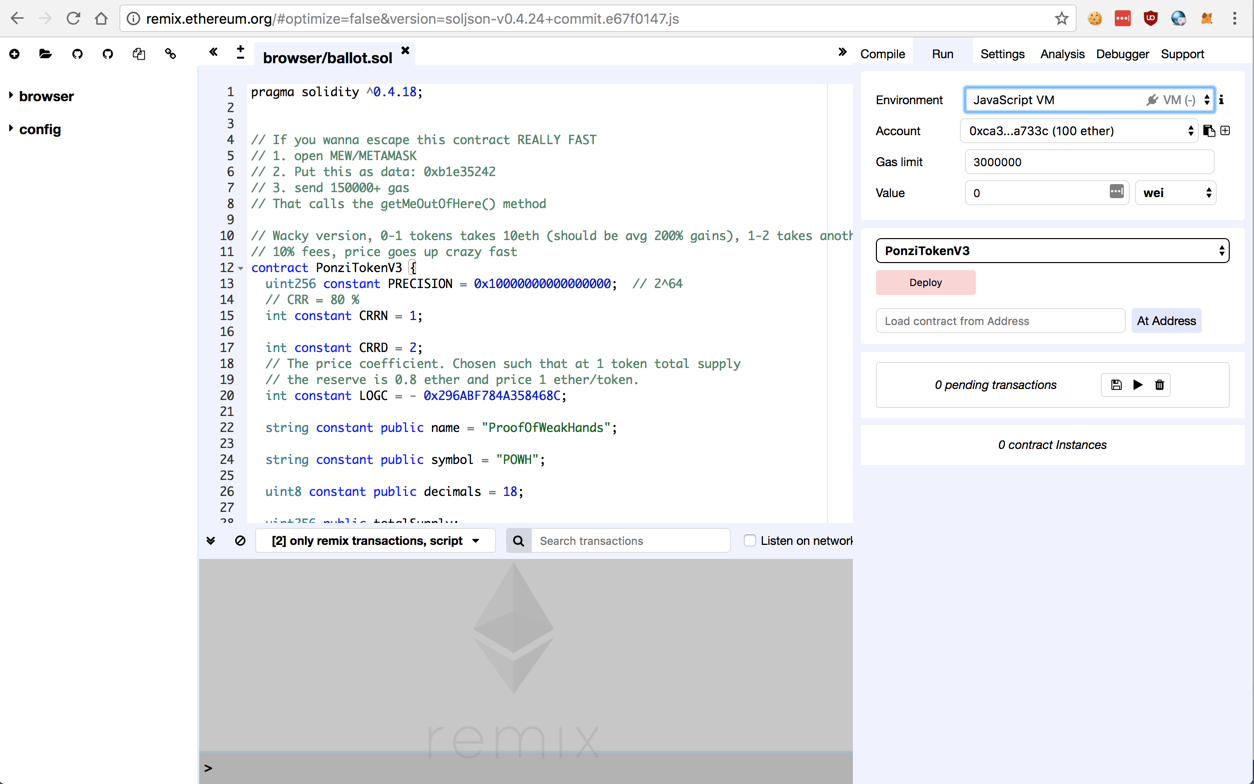Open the Debugger tab
Screen dimensions: 1254x784
[1122, 54]
